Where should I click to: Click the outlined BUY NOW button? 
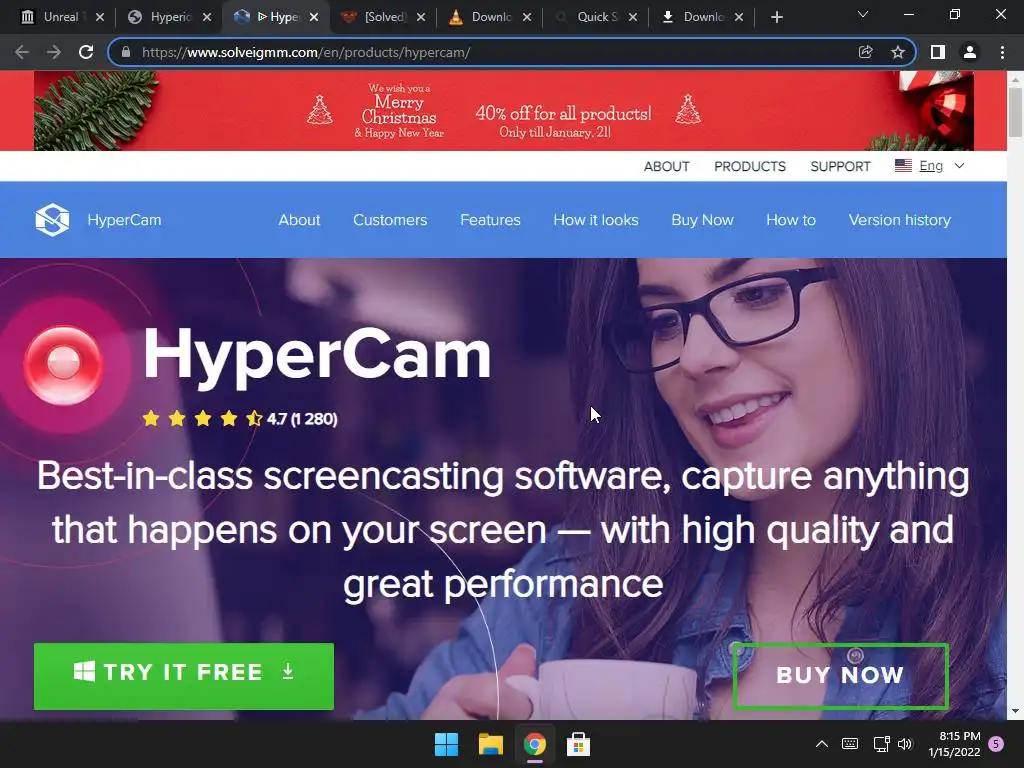(840, 676)
